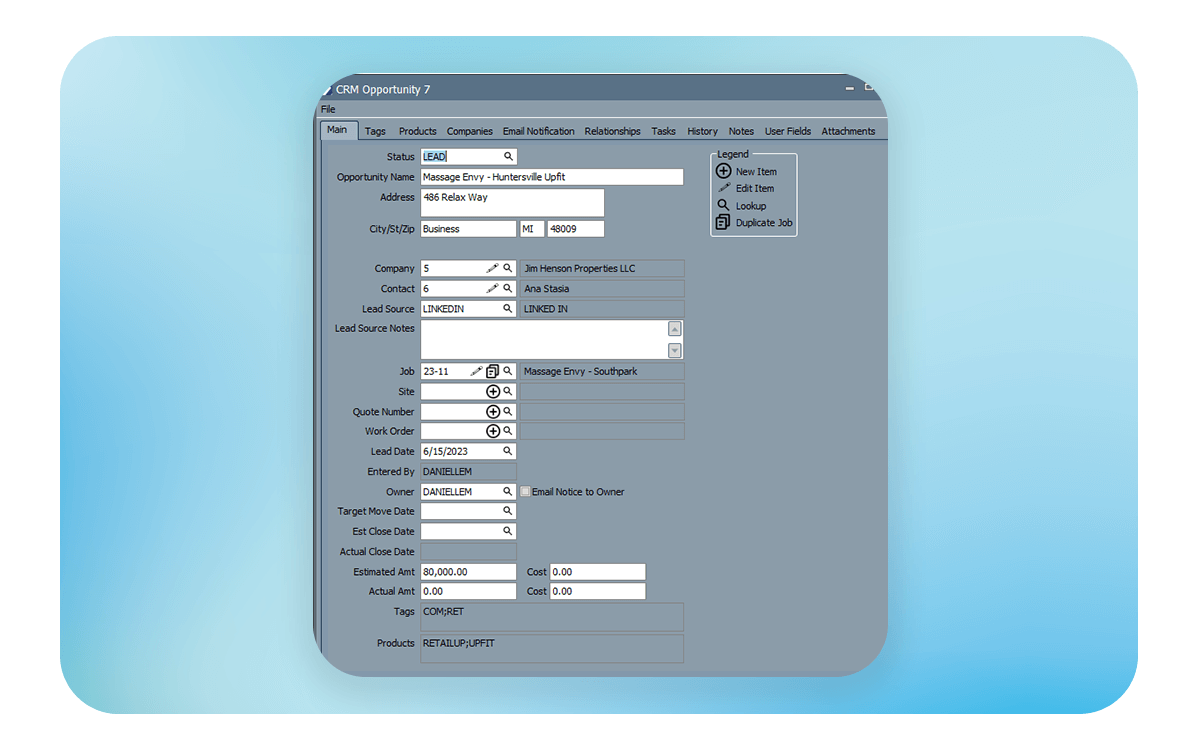The height and width of the screenshot is (750, 1200).
Task: Open Est Close Date lookup
Action: [508, 531]
